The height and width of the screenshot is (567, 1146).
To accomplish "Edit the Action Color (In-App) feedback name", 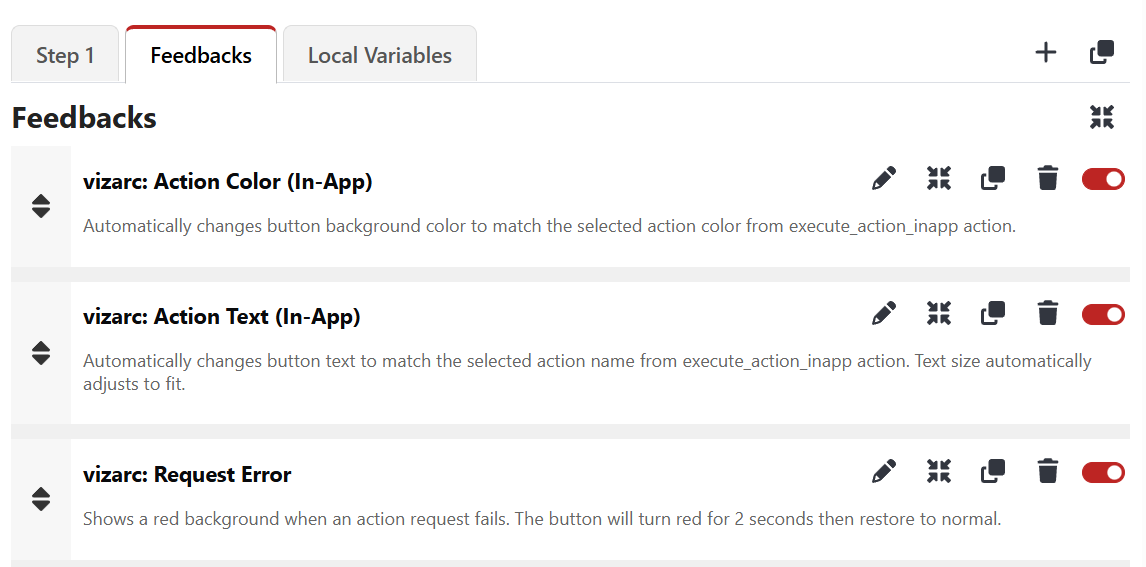I will click(884, 179).
